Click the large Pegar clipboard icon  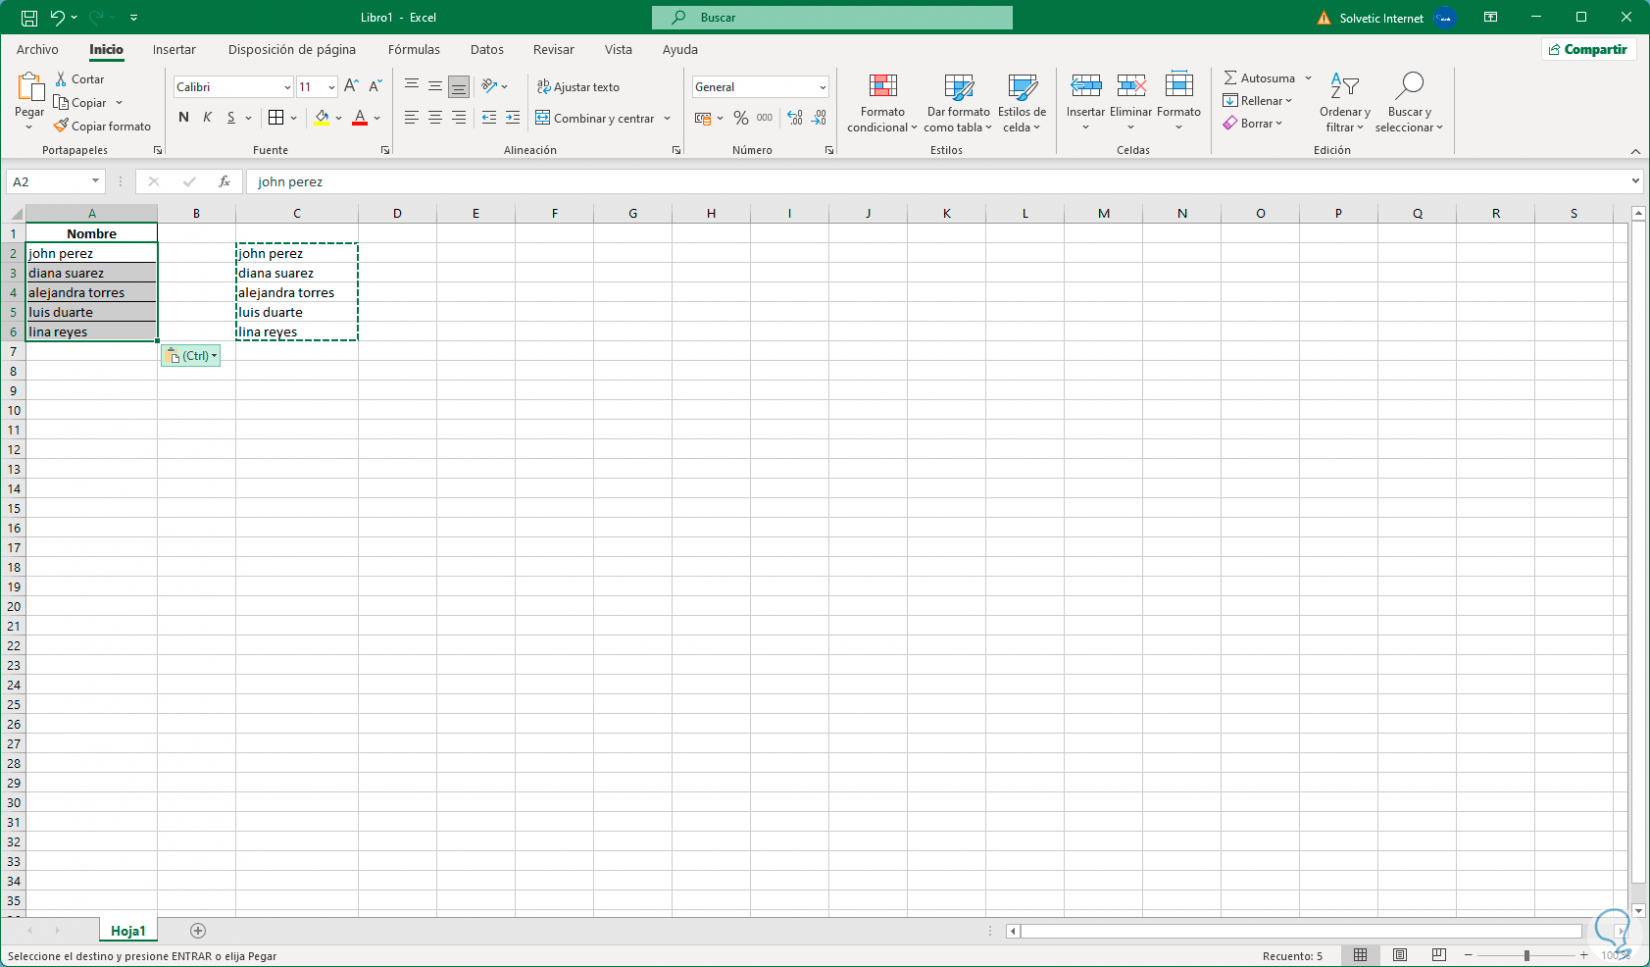point(30,88)
